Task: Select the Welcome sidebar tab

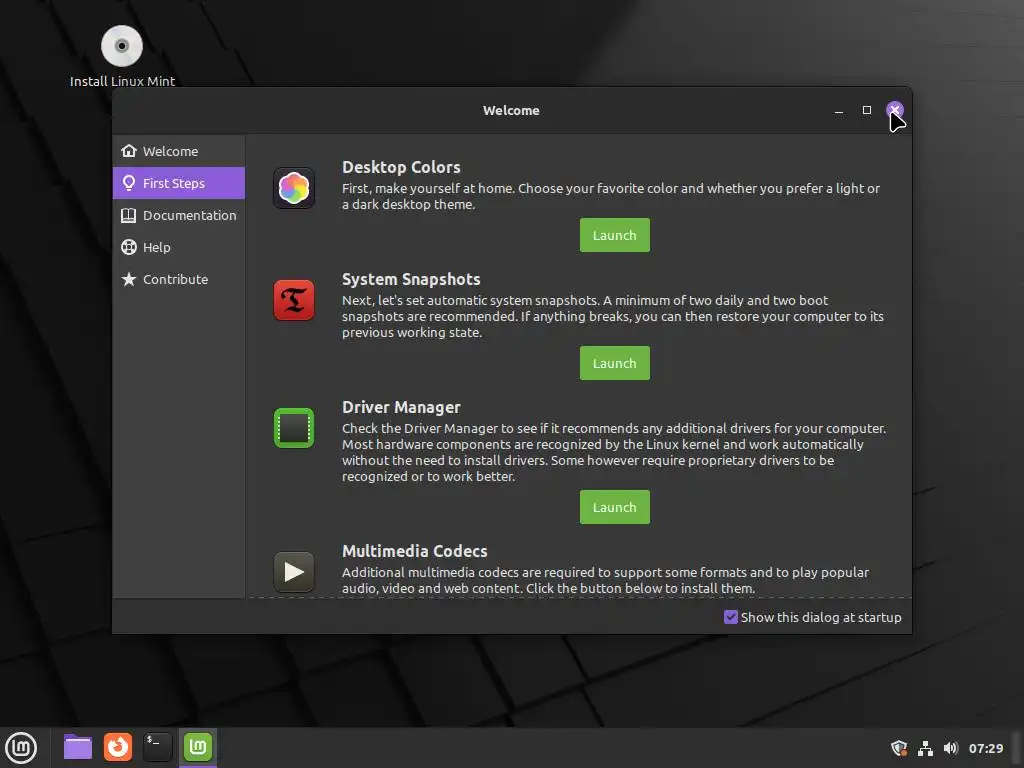Action: (179, 151)
